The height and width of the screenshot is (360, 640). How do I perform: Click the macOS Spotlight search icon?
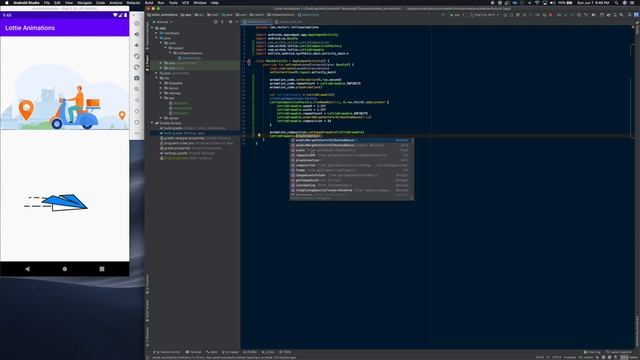(x=616, y=2)
